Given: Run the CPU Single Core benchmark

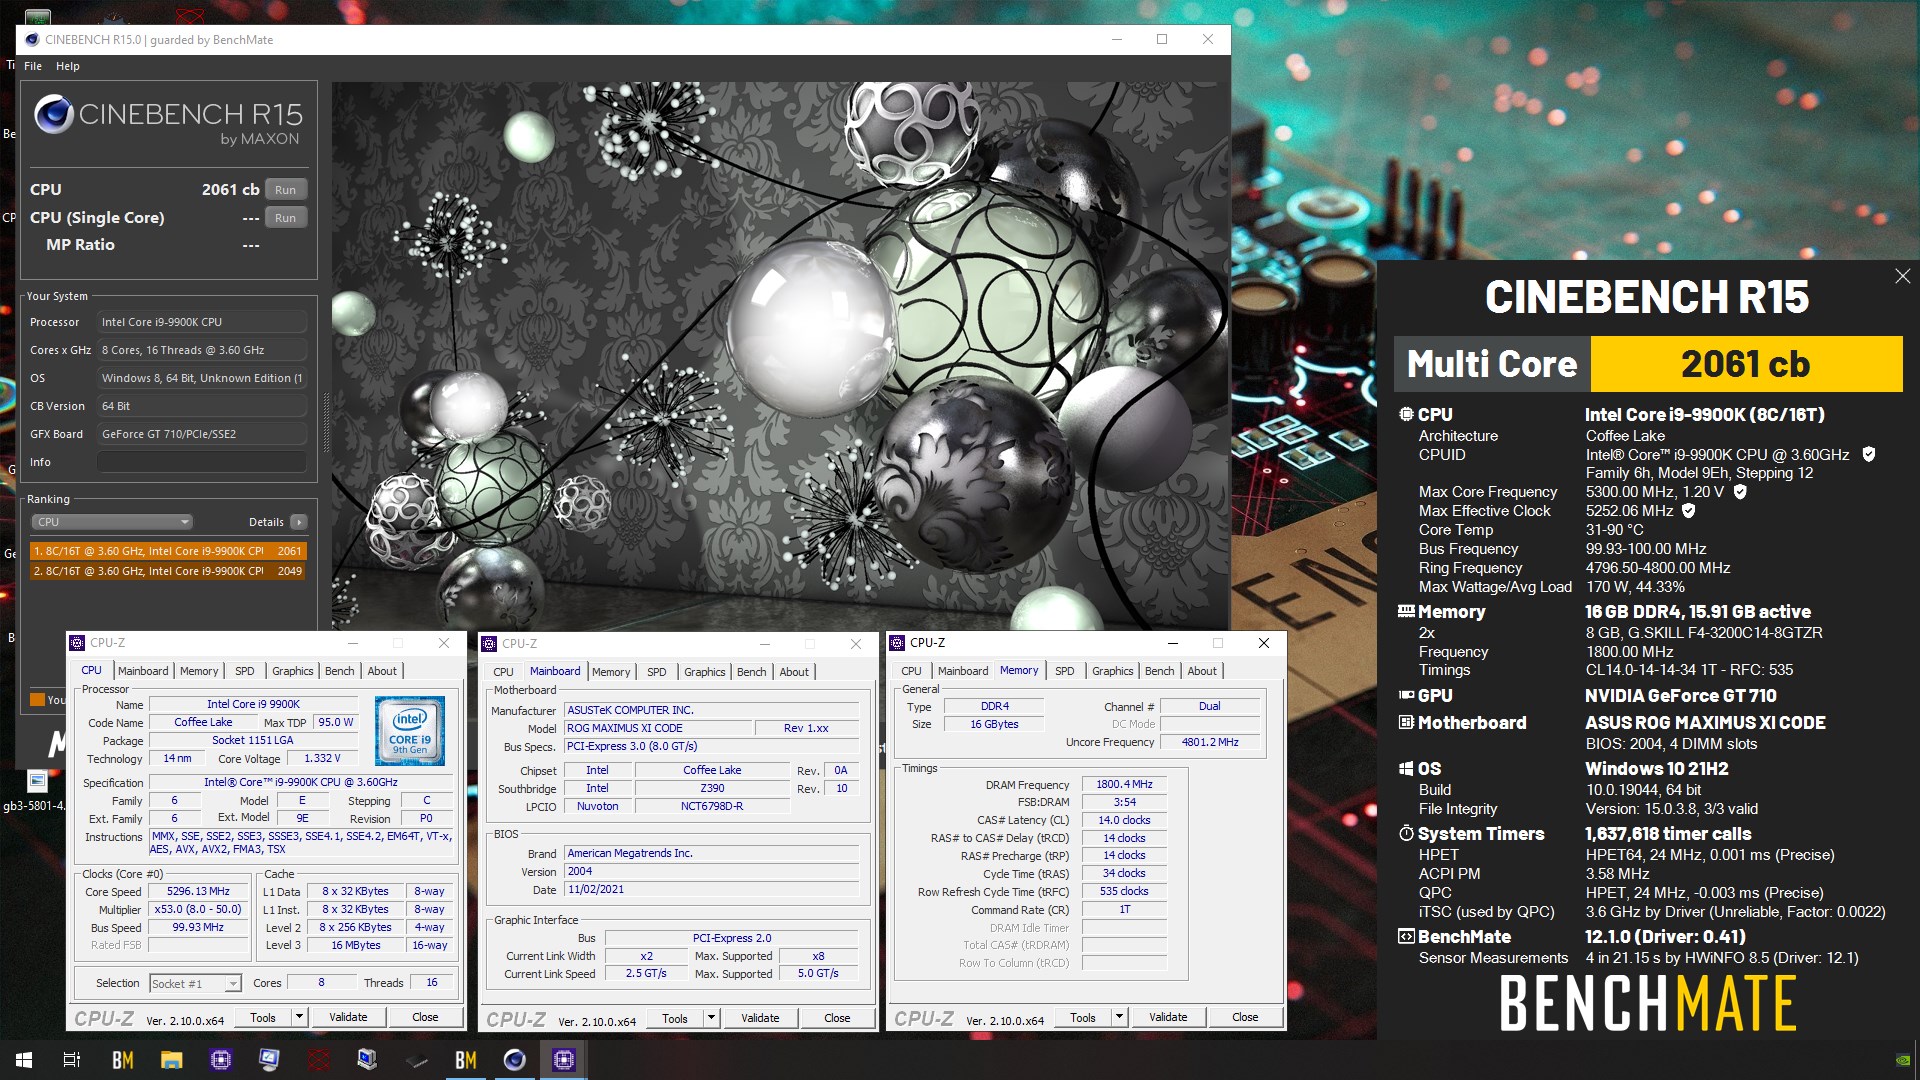Looking at the screenshot, I should (x=285, y=218).
